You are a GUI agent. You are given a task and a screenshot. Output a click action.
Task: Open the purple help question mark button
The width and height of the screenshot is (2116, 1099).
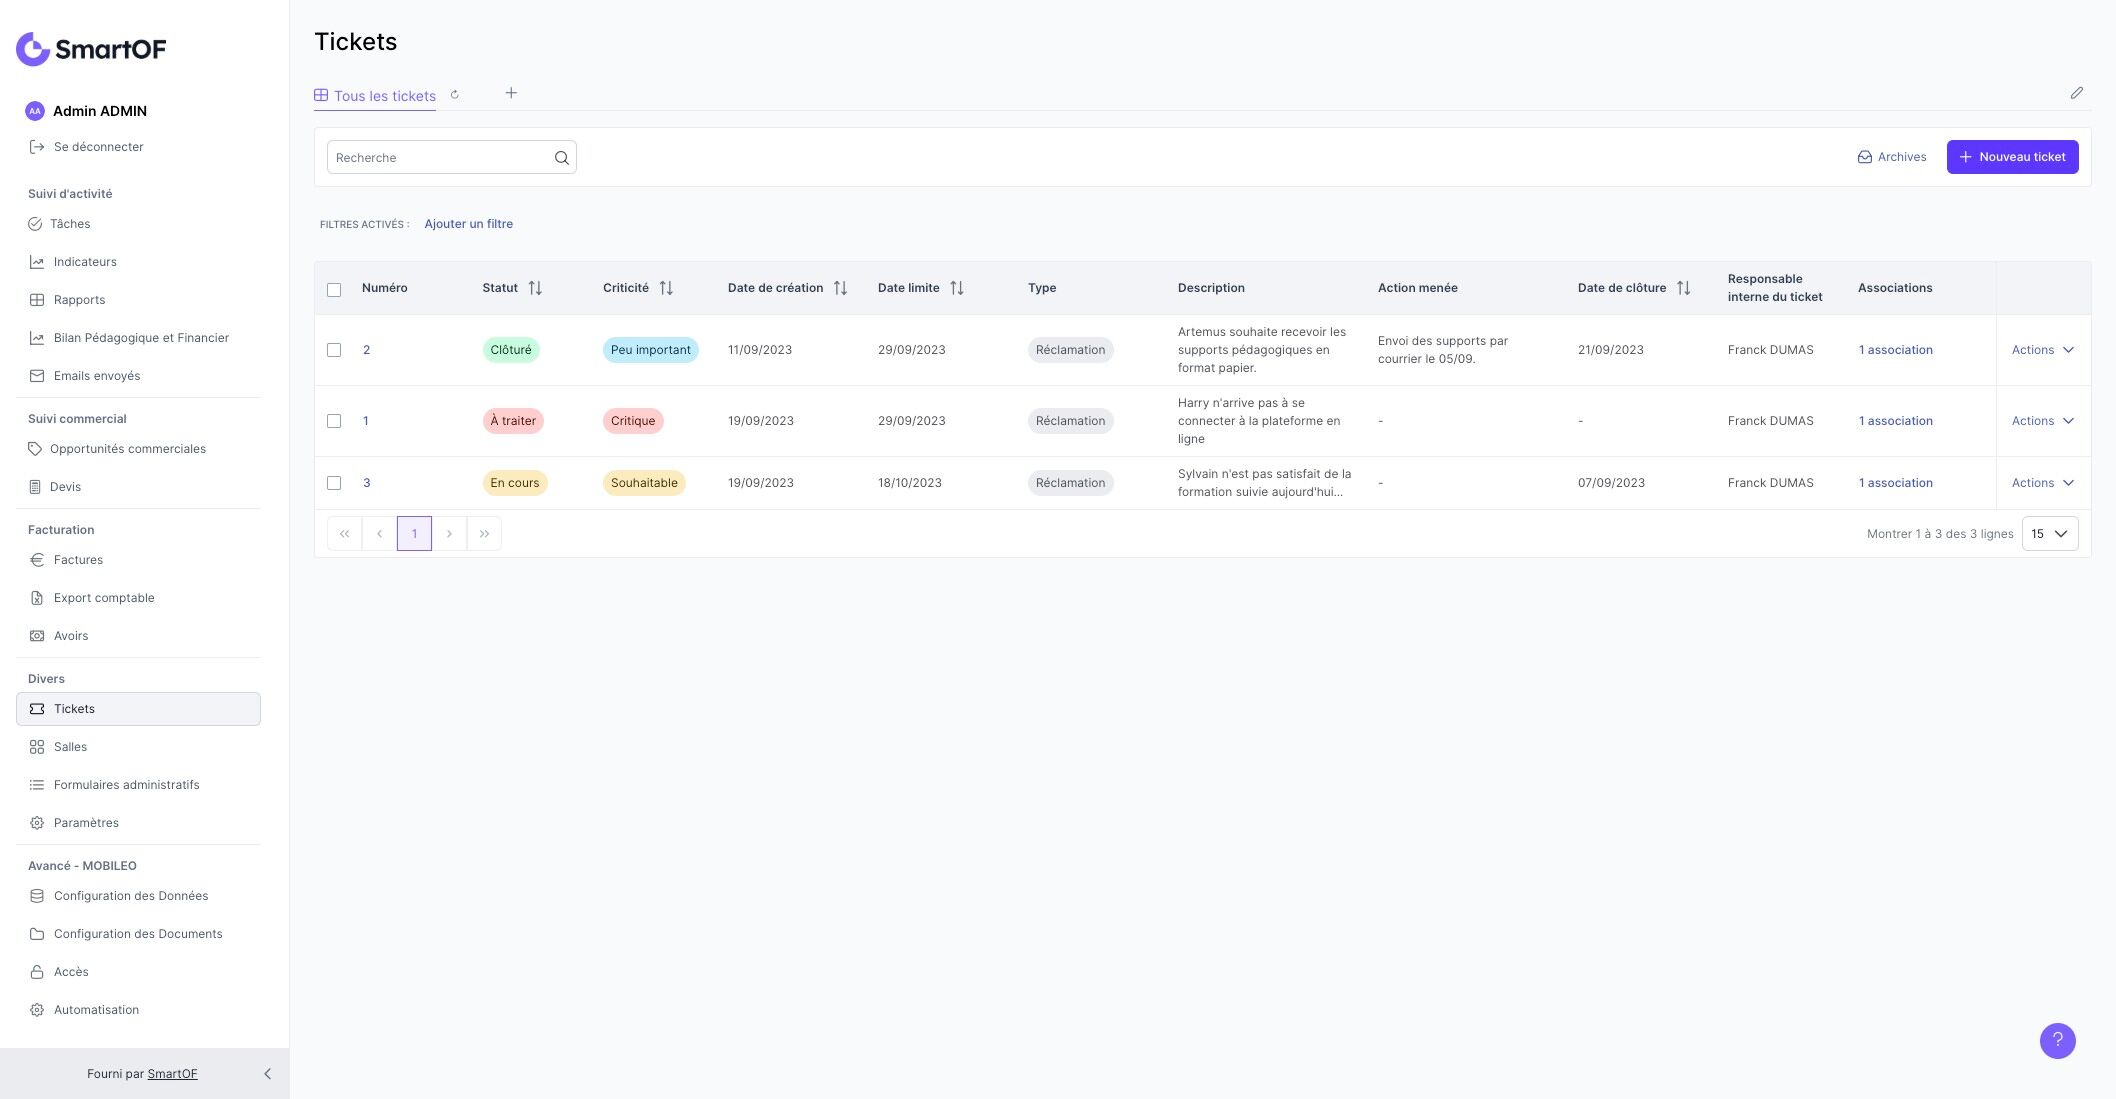2057,1041
